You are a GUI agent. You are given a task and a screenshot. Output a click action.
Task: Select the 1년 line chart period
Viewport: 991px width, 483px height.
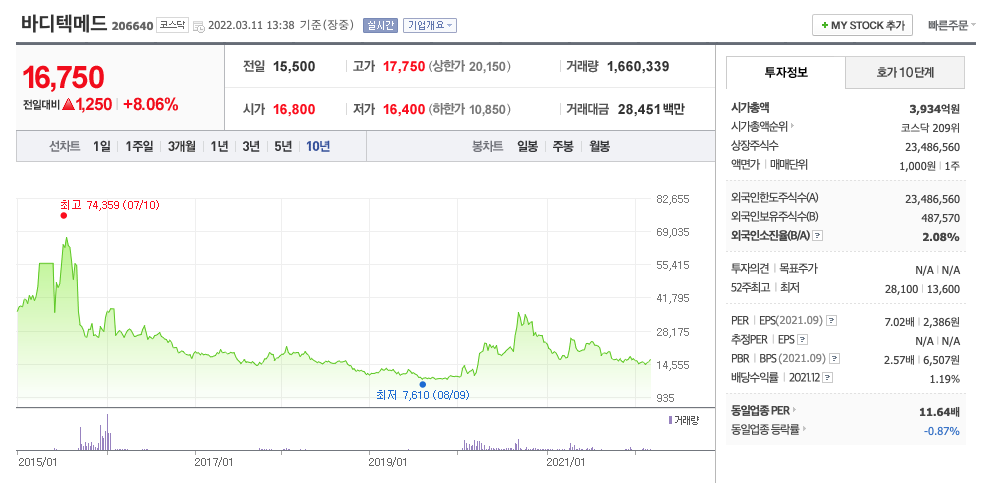tap(219, 147)
